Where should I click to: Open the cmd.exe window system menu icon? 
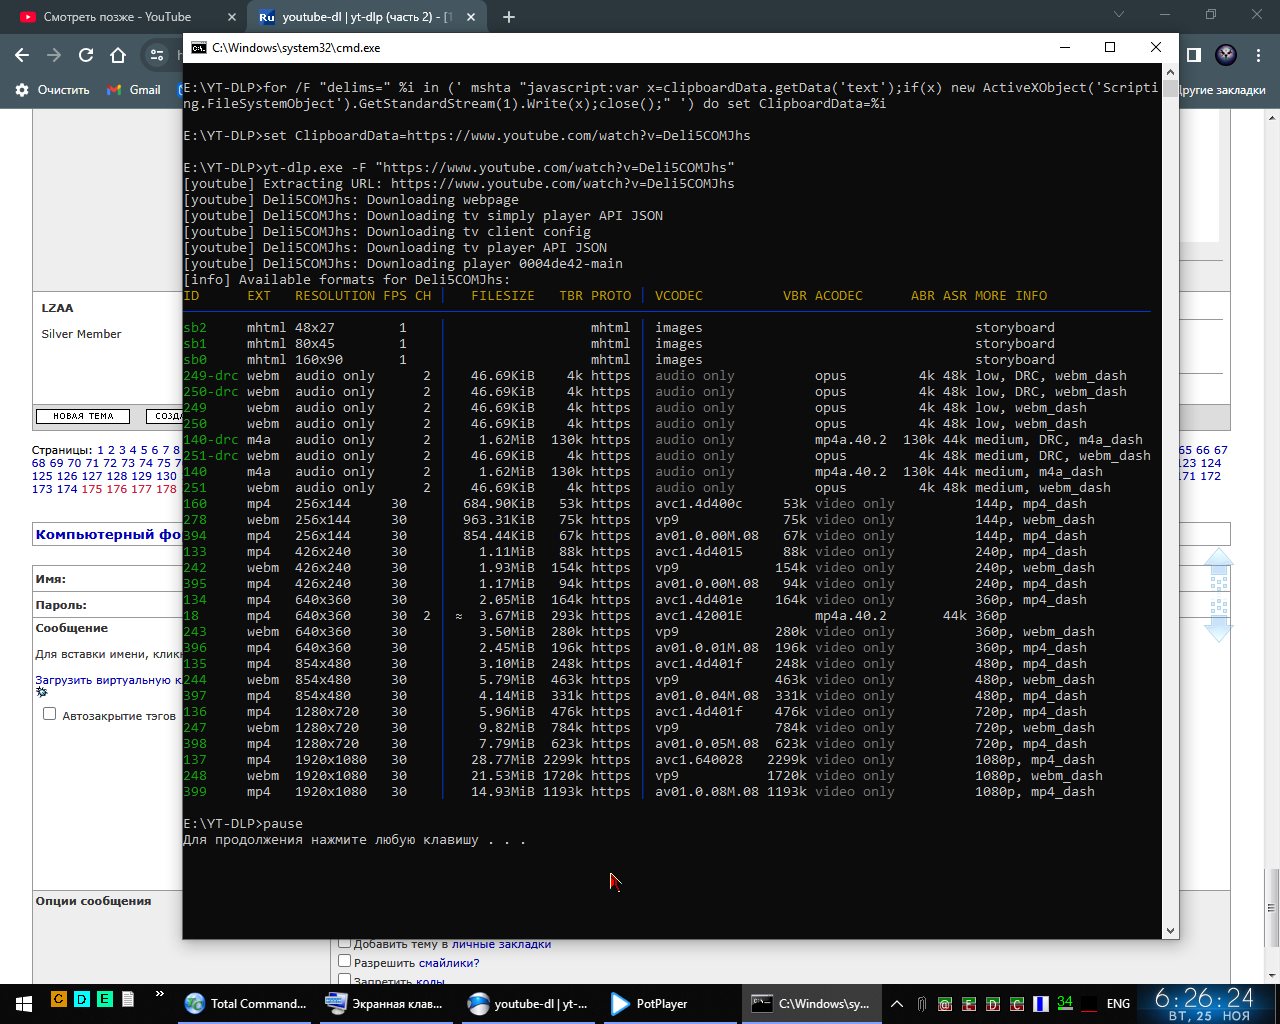tap(198, 48)
